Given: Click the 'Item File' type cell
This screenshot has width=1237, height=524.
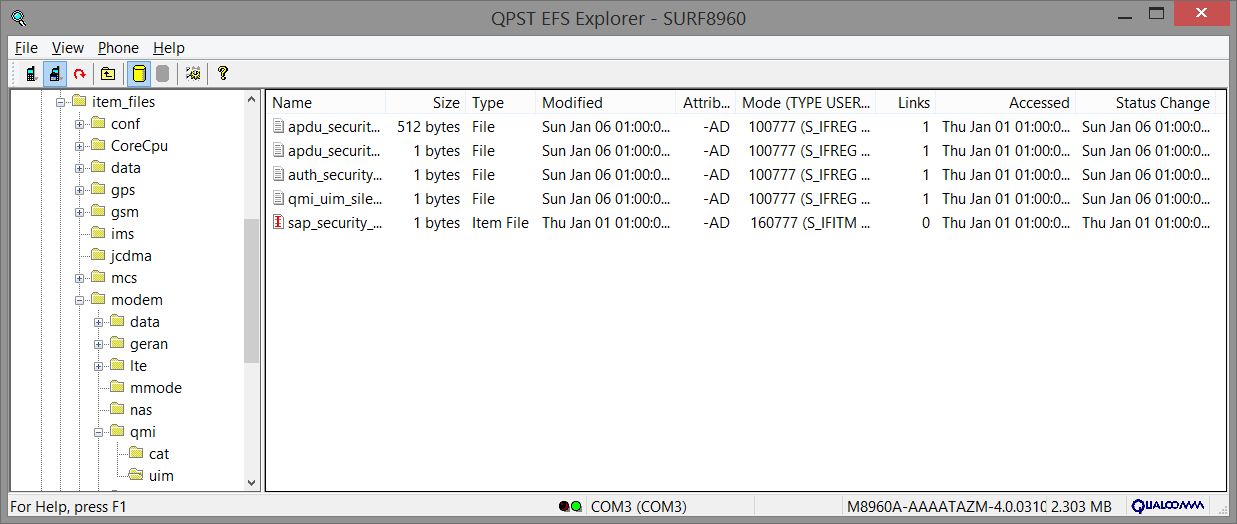Looking at the screenshot, I should (500, 222).
